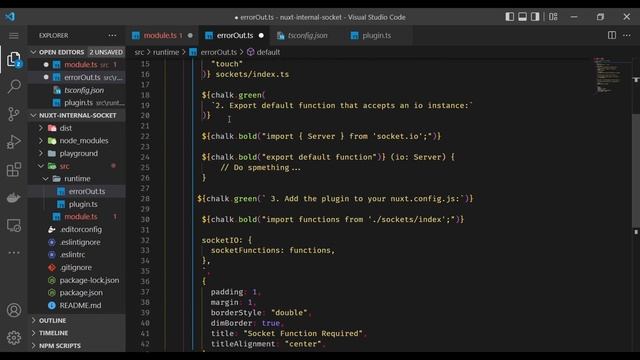Click unsaved dot on errorOut.ts tab
Screen dimensions: 640x360
tap(261, 36)
